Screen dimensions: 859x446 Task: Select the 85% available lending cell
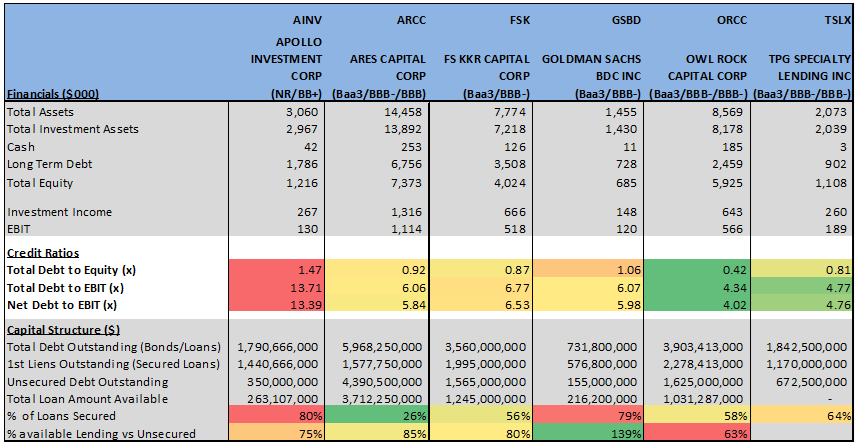point(377,434)
